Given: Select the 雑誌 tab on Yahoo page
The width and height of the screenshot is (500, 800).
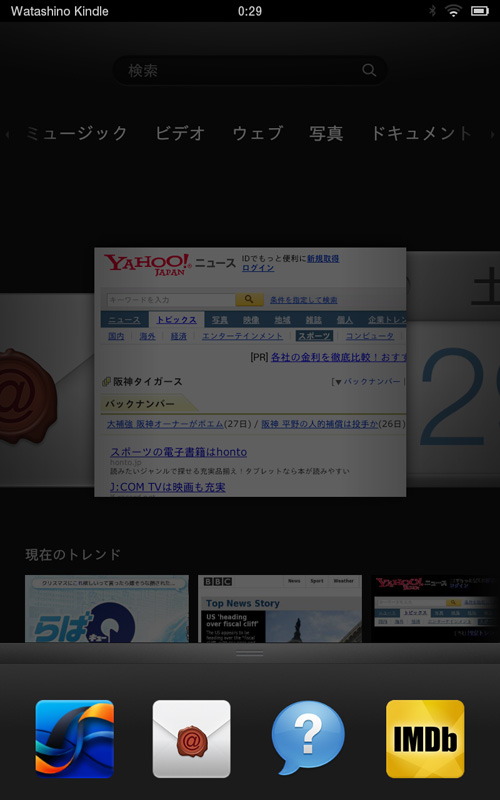Looking at the screenshot, I should pyautogui.click(x=313, y=320).
